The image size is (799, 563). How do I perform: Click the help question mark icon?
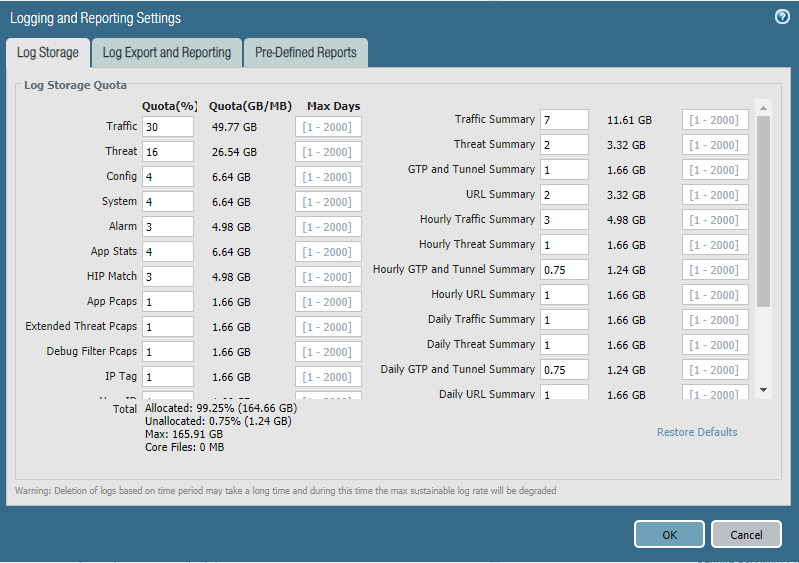782,17
